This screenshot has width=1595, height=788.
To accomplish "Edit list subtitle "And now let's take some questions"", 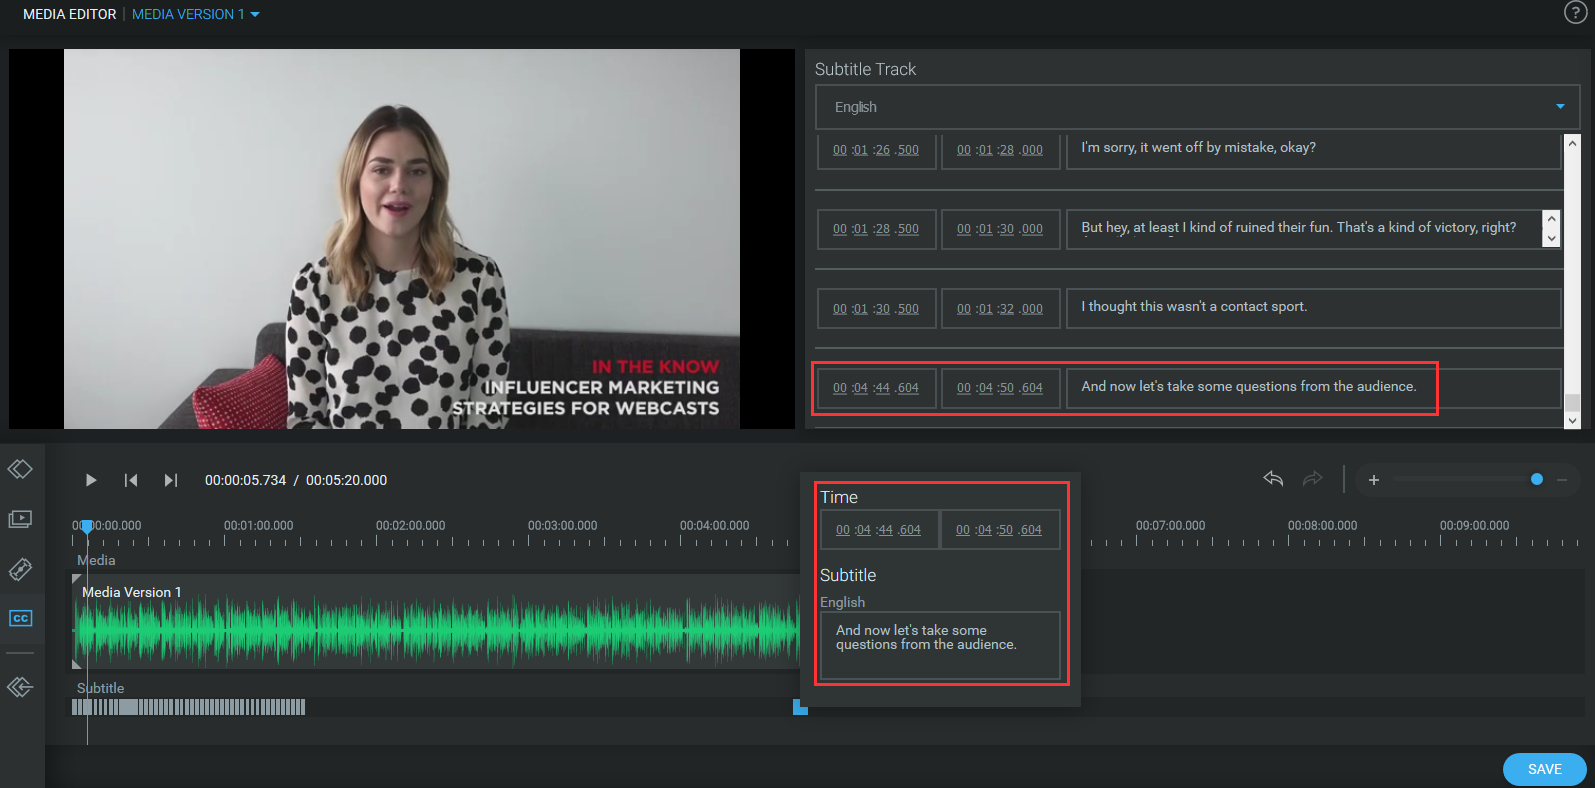I will [1313, 388].
